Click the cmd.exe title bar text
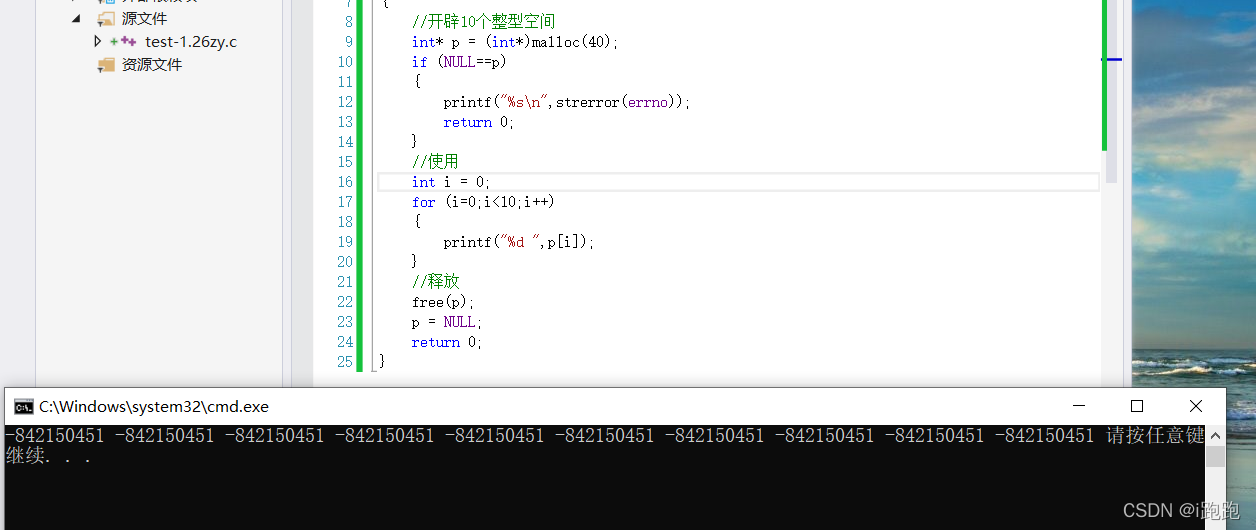Viewport: 1256px width, 530px height. tap(154, 407)
